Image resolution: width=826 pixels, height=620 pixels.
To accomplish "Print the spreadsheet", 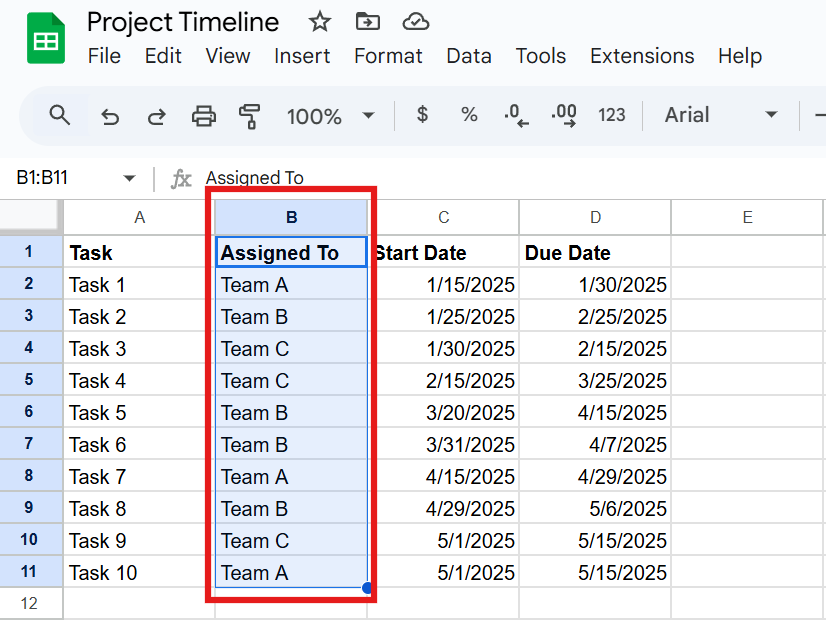I will (x=203, y=116).
